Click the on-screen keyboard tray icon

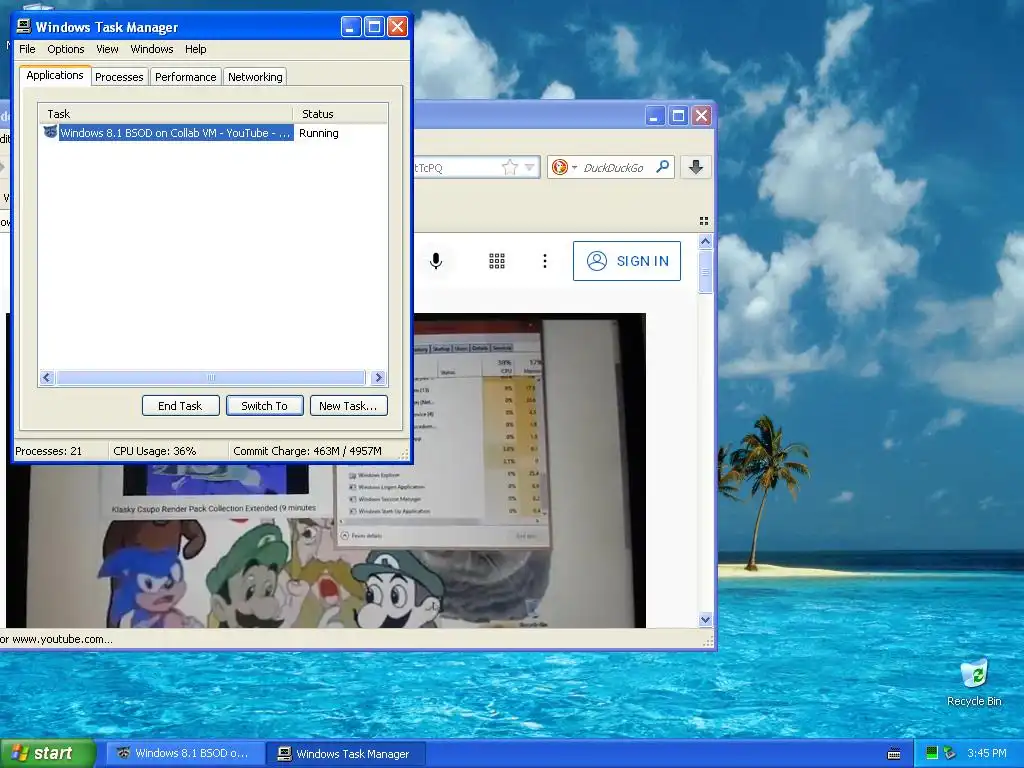[x=894, y=754]
